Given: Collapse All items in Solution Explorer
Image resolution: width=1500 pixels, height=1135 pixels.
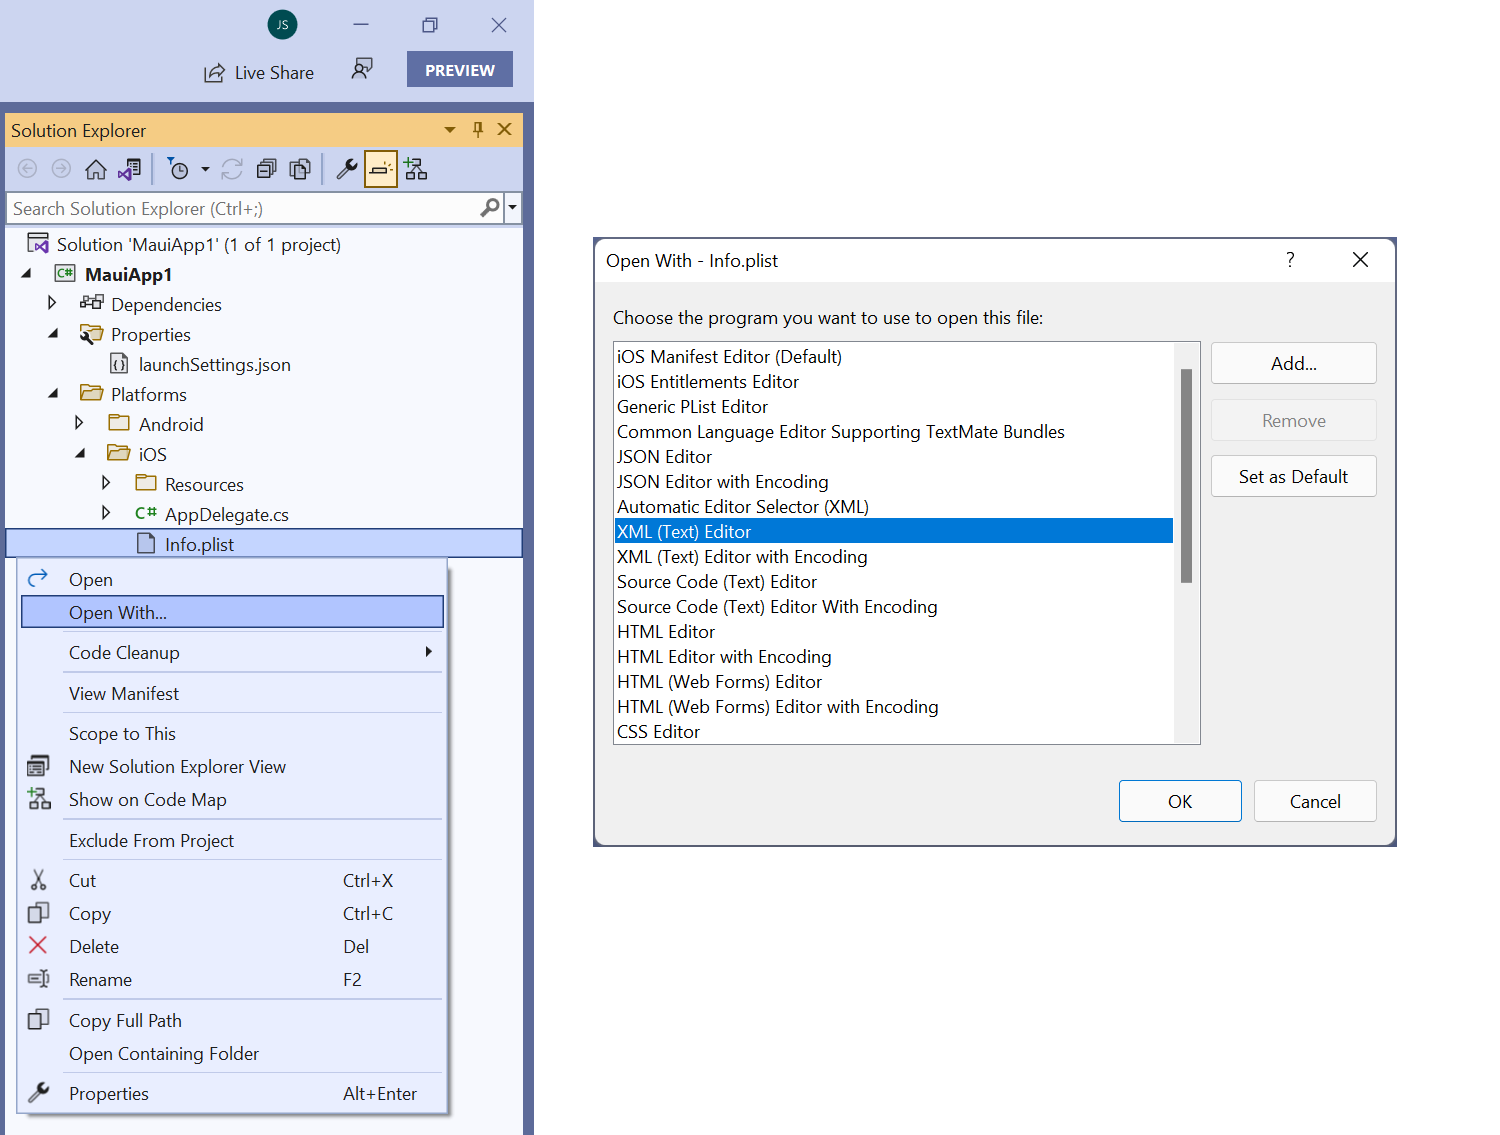Looking at the screenshot, I should [266, 168].
